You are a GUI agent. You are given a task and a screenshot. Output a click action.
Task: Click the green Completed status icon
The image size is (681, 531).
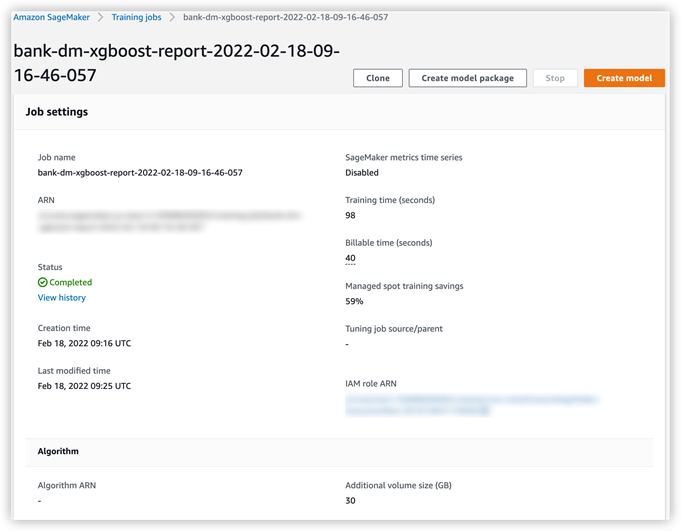tap(43, 283)
